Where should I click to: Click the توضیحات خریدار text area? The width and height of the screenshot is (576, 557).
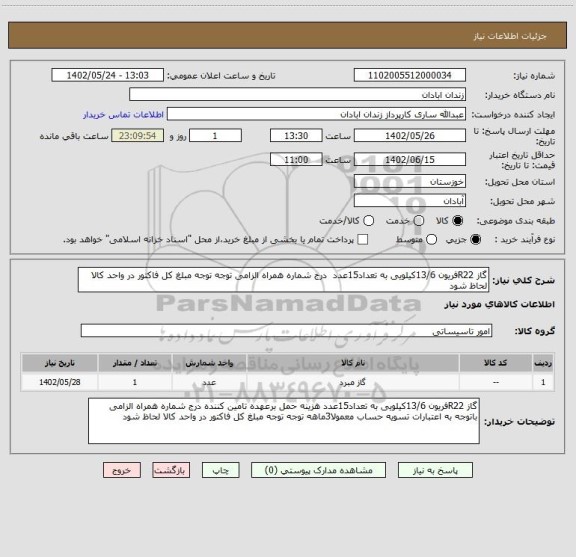tap(284, 421)
